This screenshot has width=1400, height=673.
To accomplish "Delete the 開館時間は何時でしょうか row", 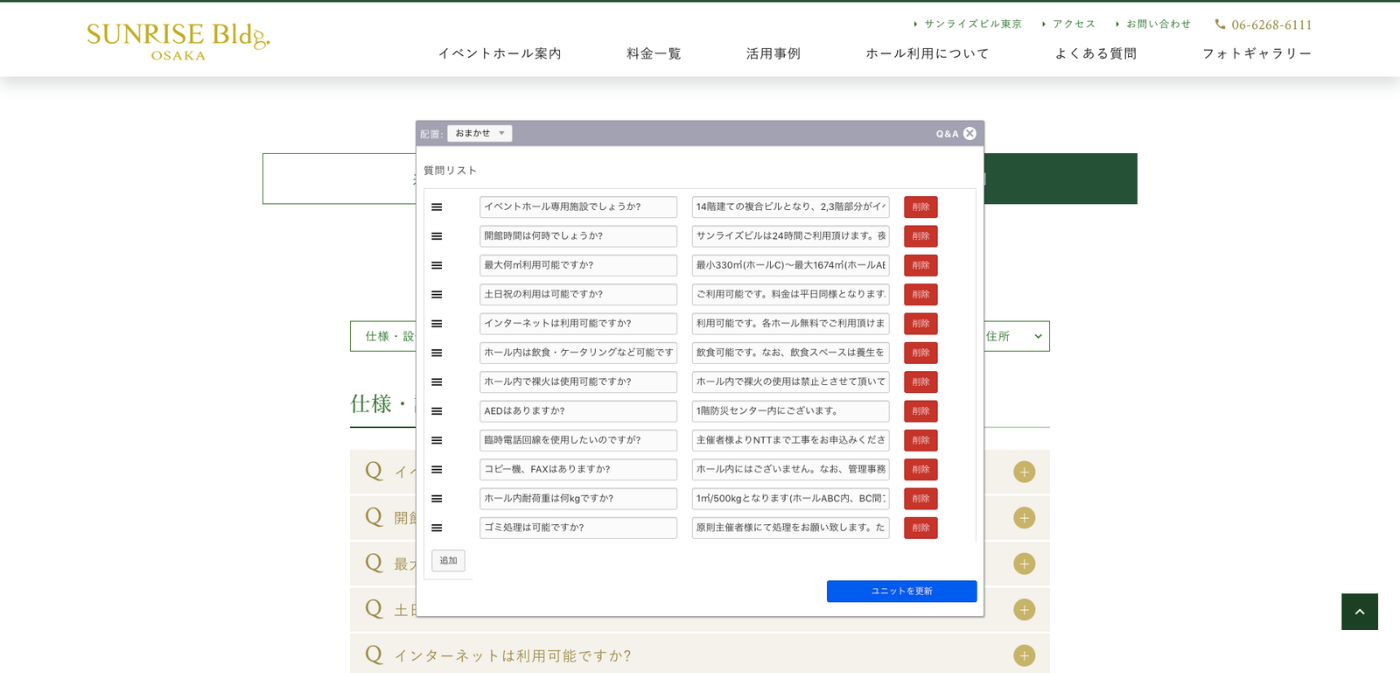I will click(x=920, y=236).
